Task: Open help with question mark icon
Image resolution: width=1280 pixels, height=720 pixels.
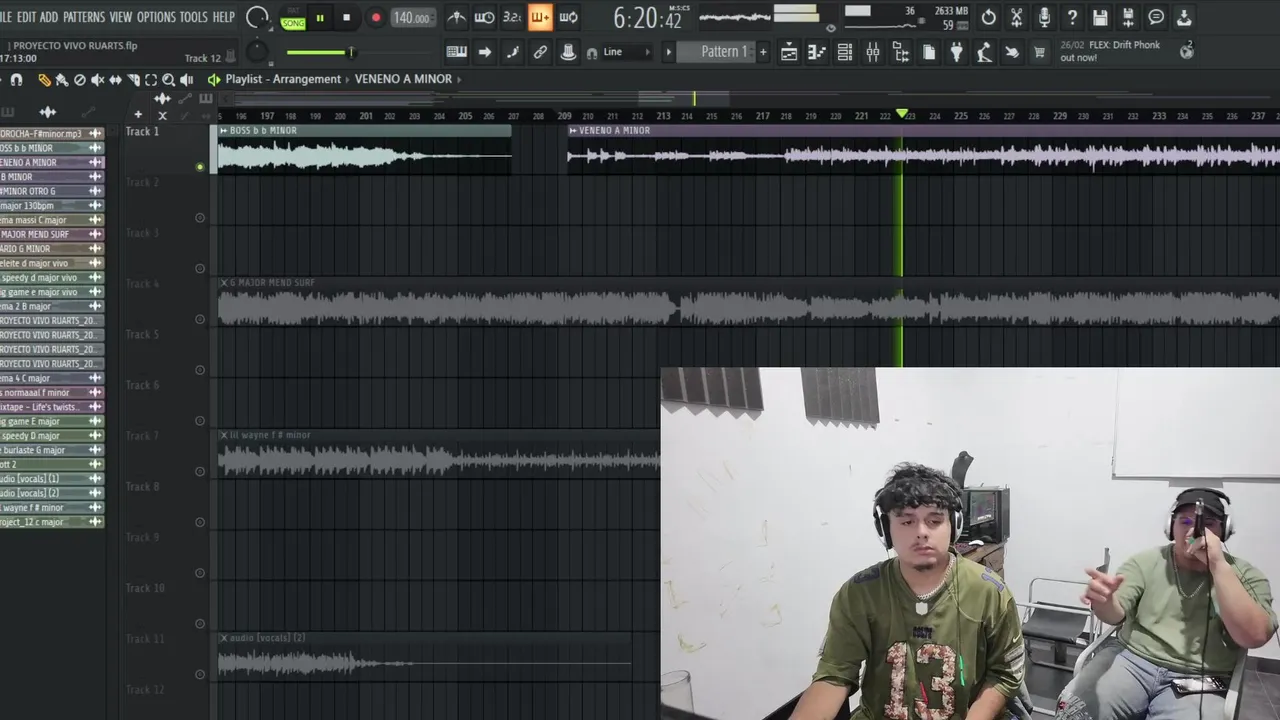Action: point(1072,17)
